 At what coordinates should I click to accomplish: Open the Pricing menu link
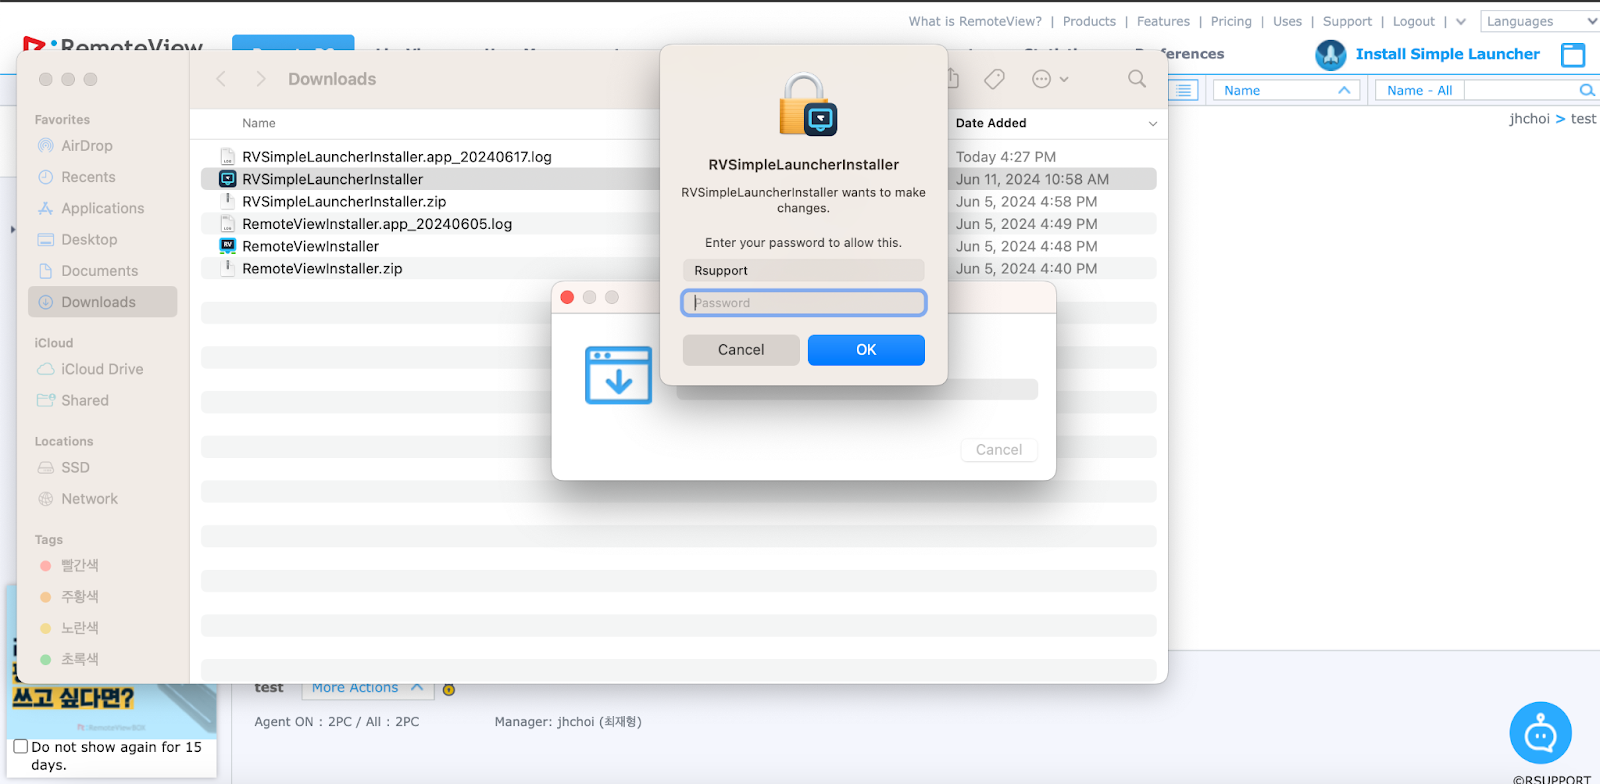[1230, 21]
